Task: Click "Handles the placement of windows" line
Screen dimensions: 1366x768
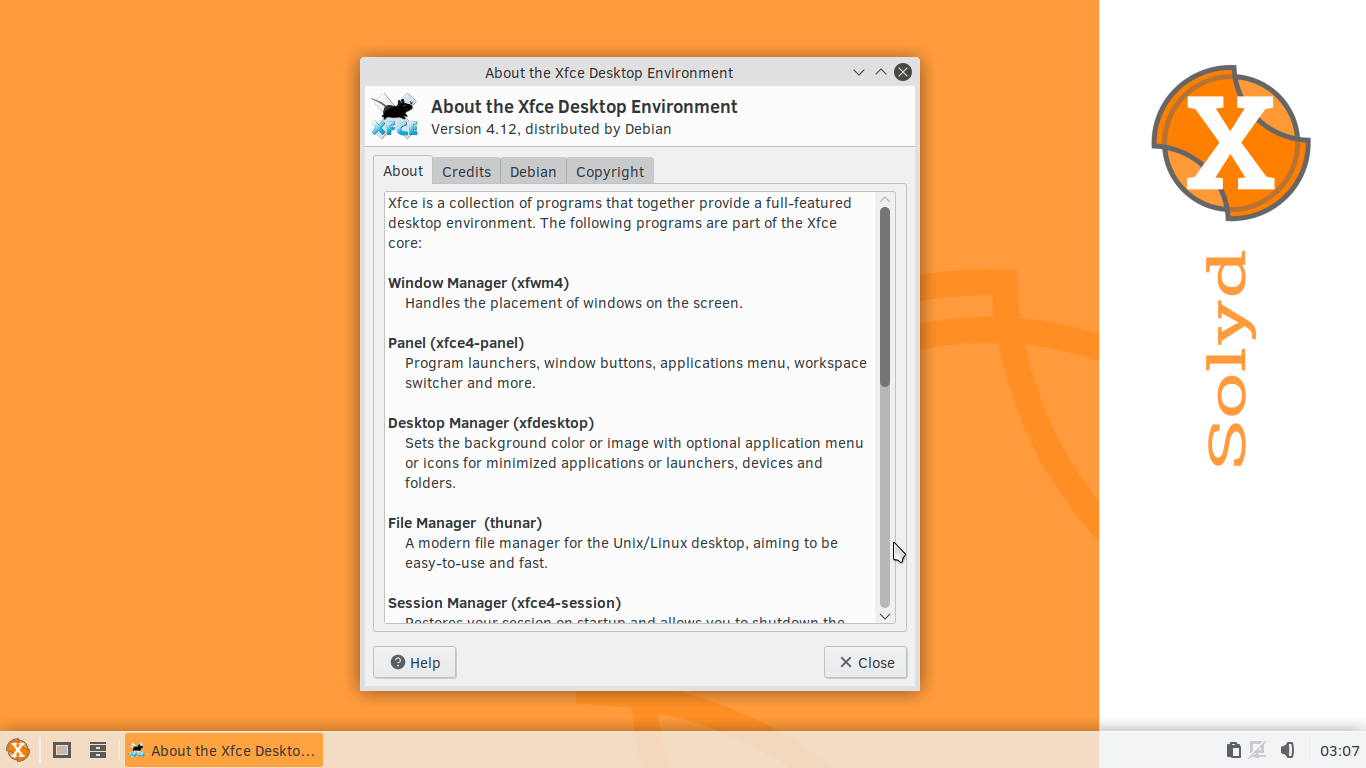Action: coord(574,303)
